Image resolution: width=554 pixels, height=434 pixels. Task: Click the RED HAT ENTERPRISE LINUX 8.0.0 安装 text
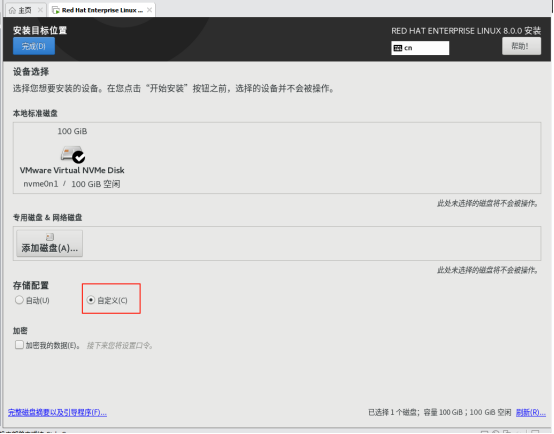click(466, 31)
